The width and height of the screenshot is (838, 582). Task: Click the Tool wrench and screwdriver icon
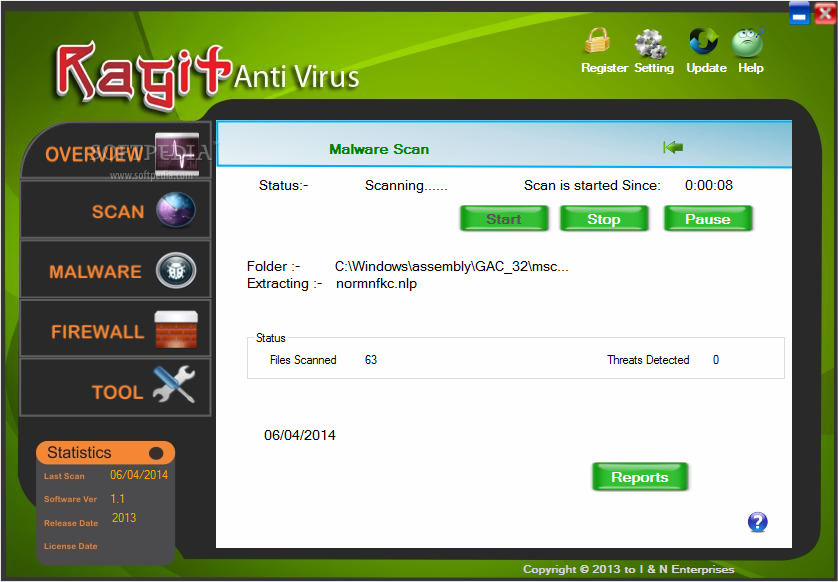click(x=174, y=384)
